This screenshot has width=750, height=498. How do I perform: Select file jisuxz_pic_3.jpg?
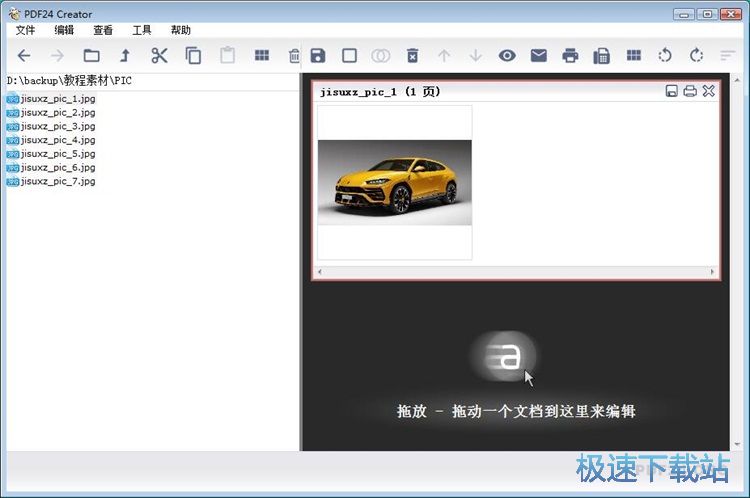(x=51, y=127)
